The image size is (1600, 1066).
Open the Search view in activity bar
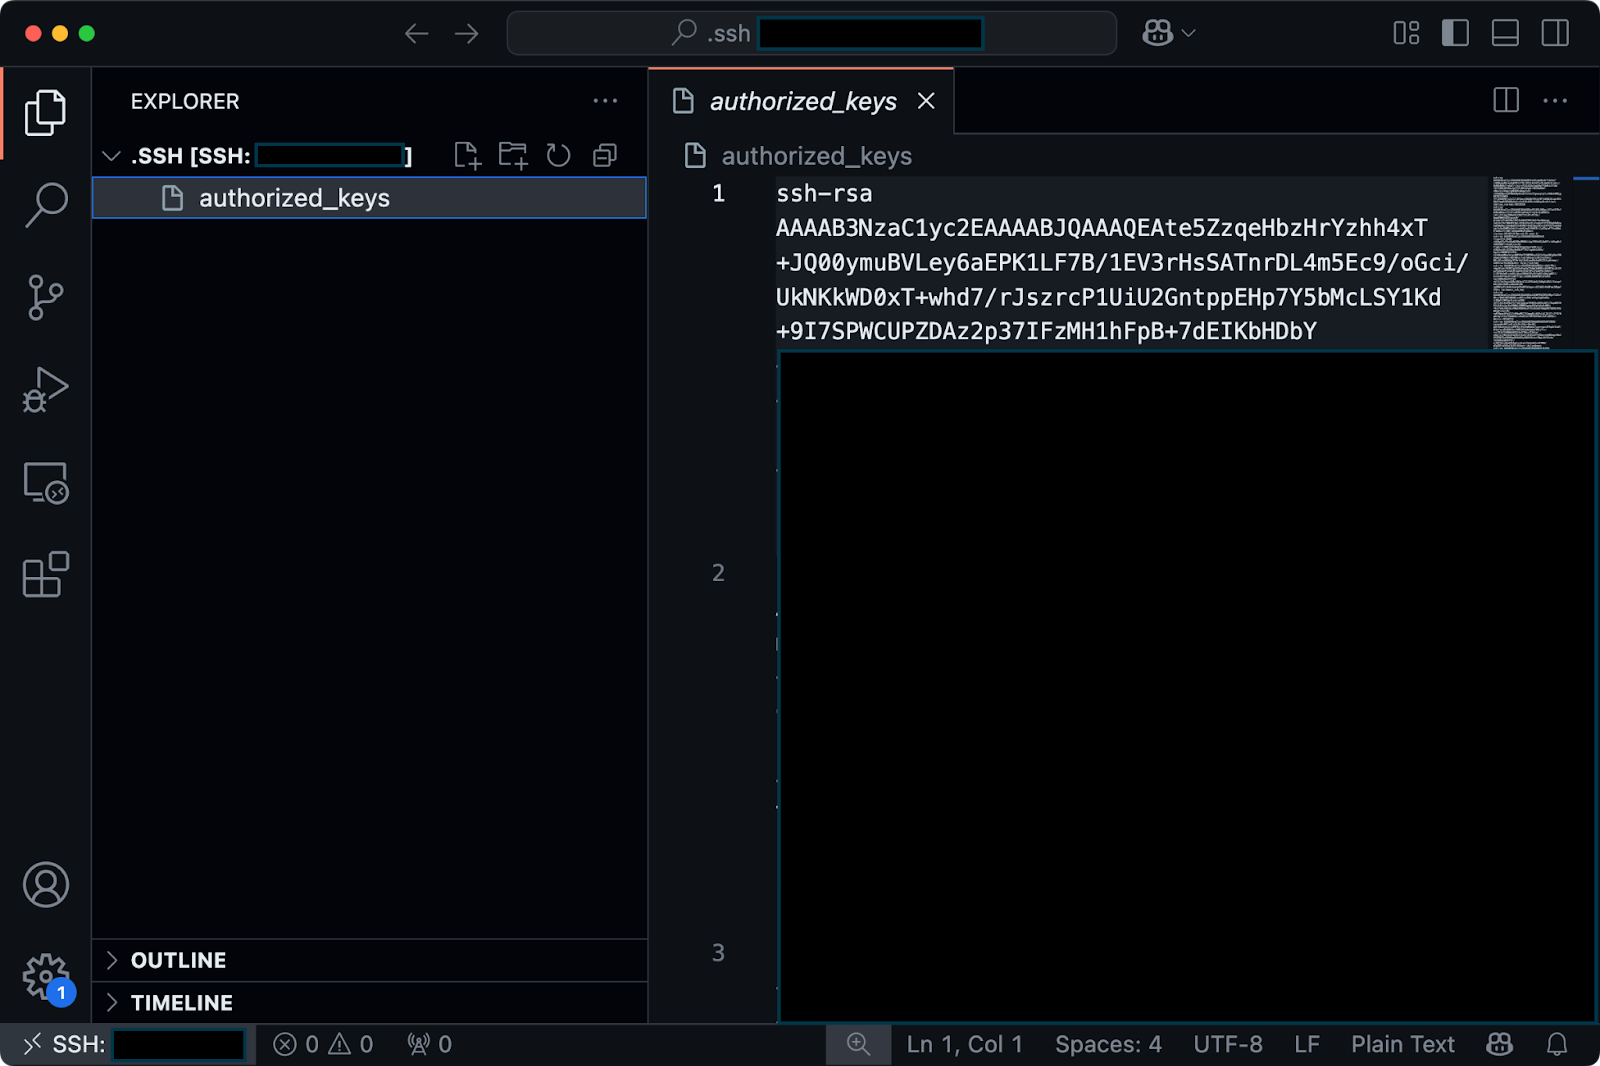[x=45, y=205]
